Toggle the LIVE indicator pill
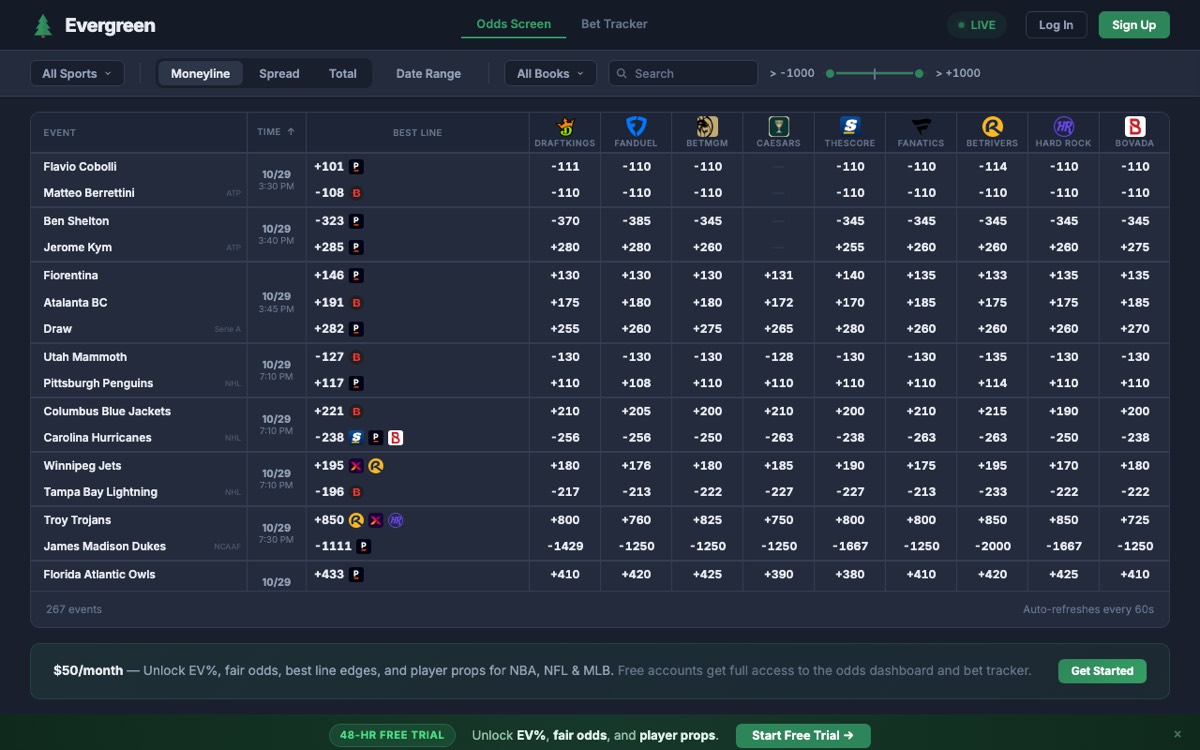This screenshot has width=1200, height=750. click(x=977, y=25)
